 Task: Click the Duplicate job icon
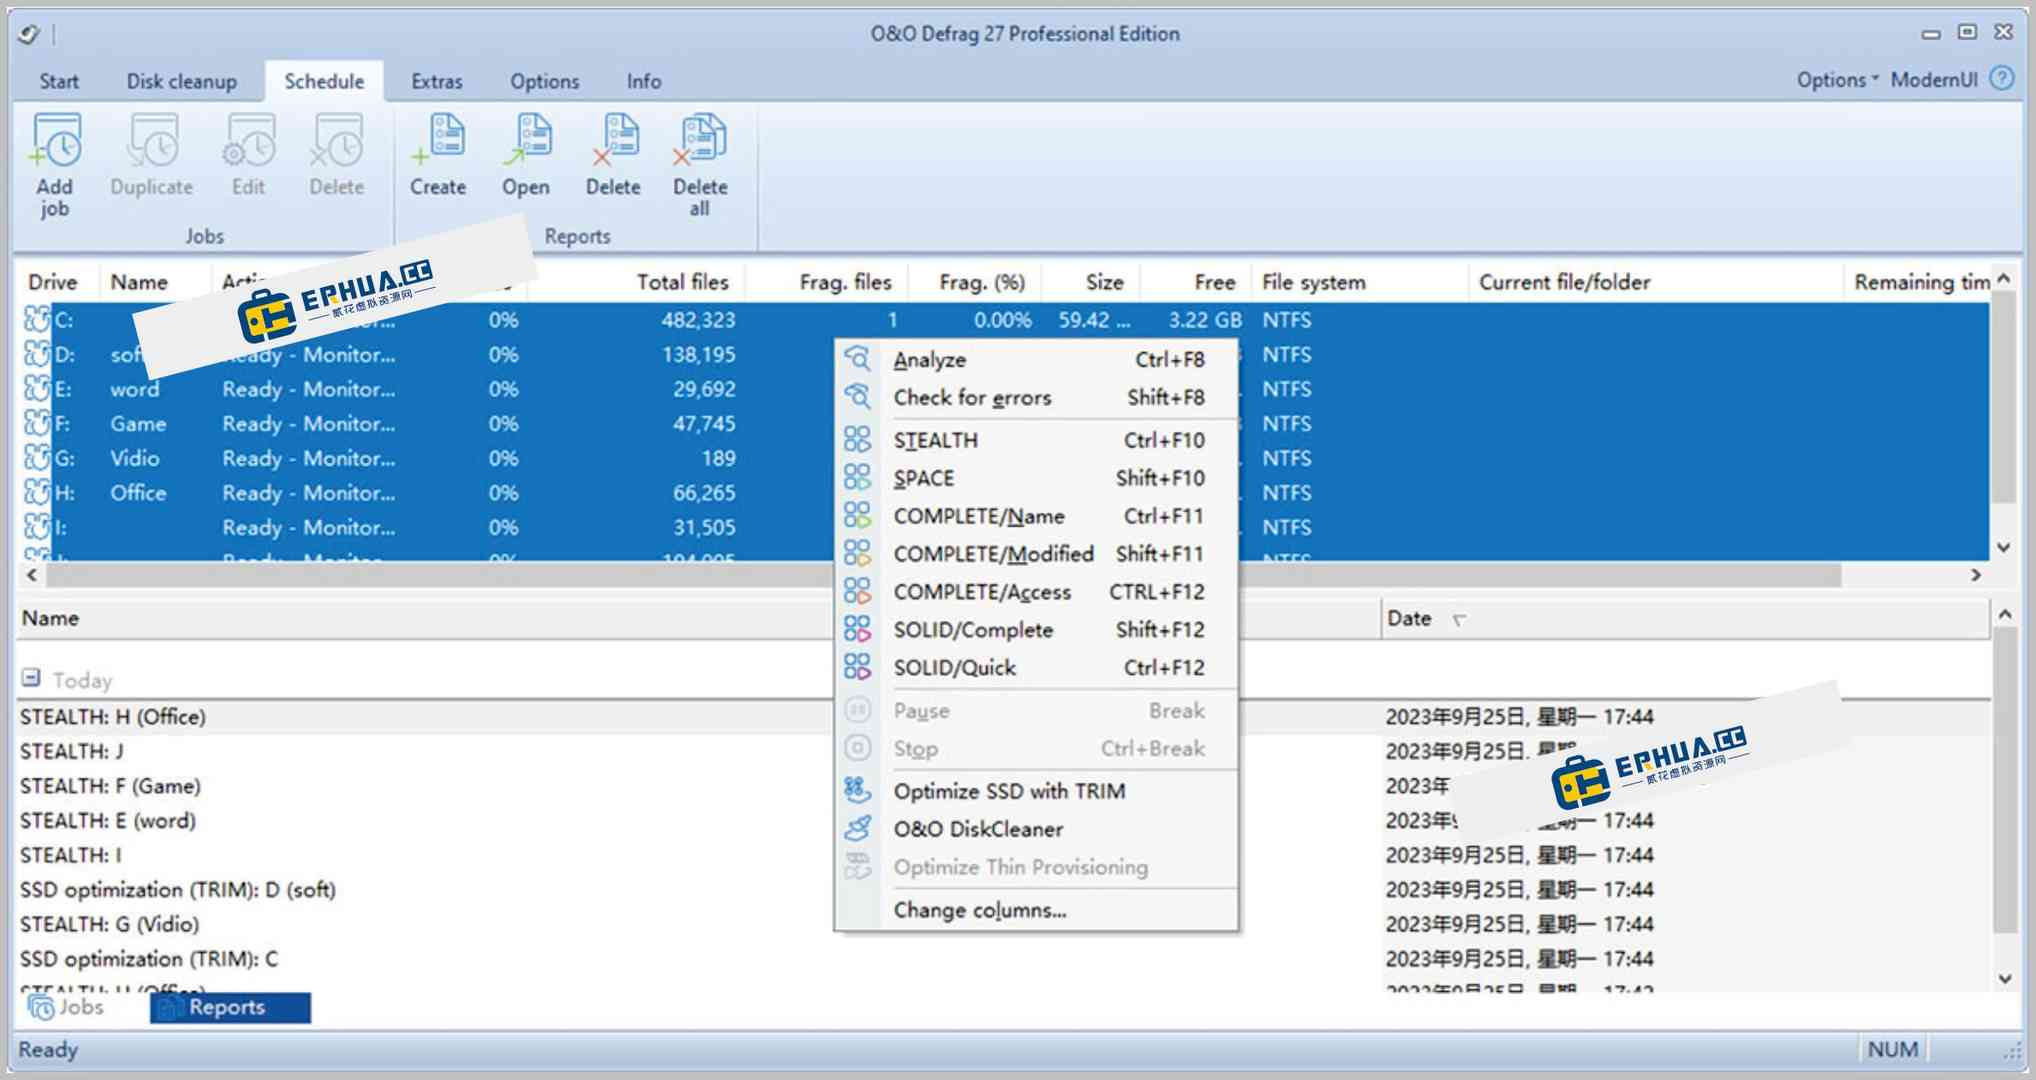click(151, 142)
